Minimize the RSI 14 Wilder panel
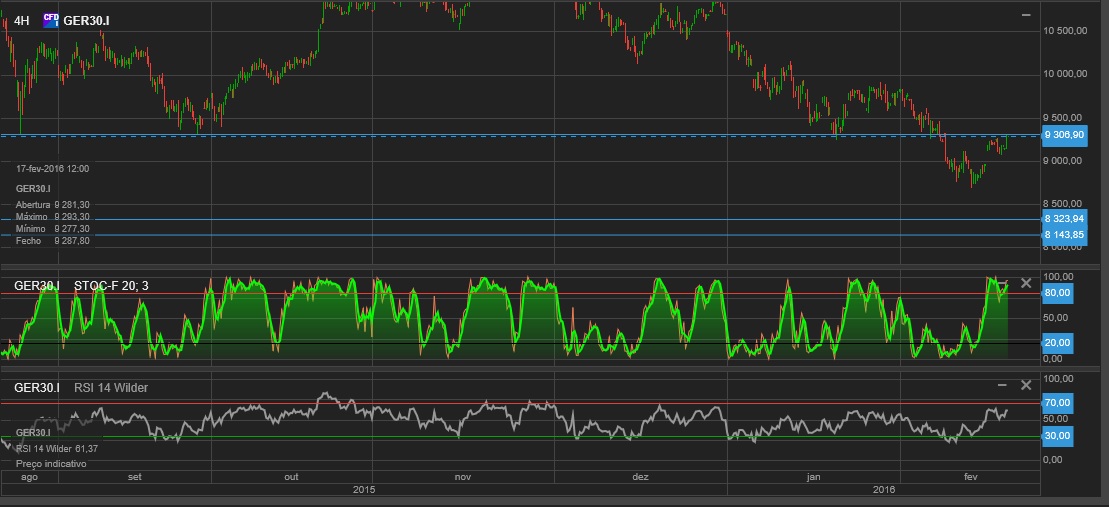Viewport: 1109px width, 507px height. (1002, 385)
